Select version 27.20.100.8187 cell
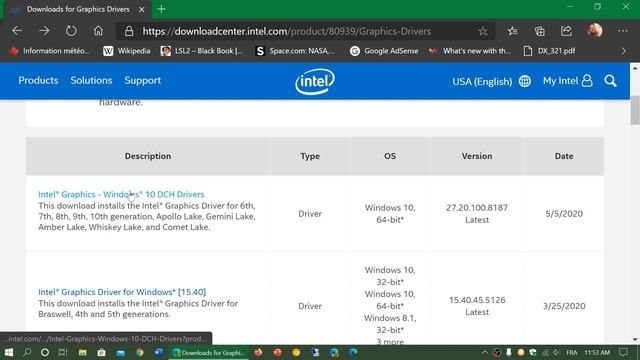This screenshot has height=360, width=640. click(x=477, y=213)
